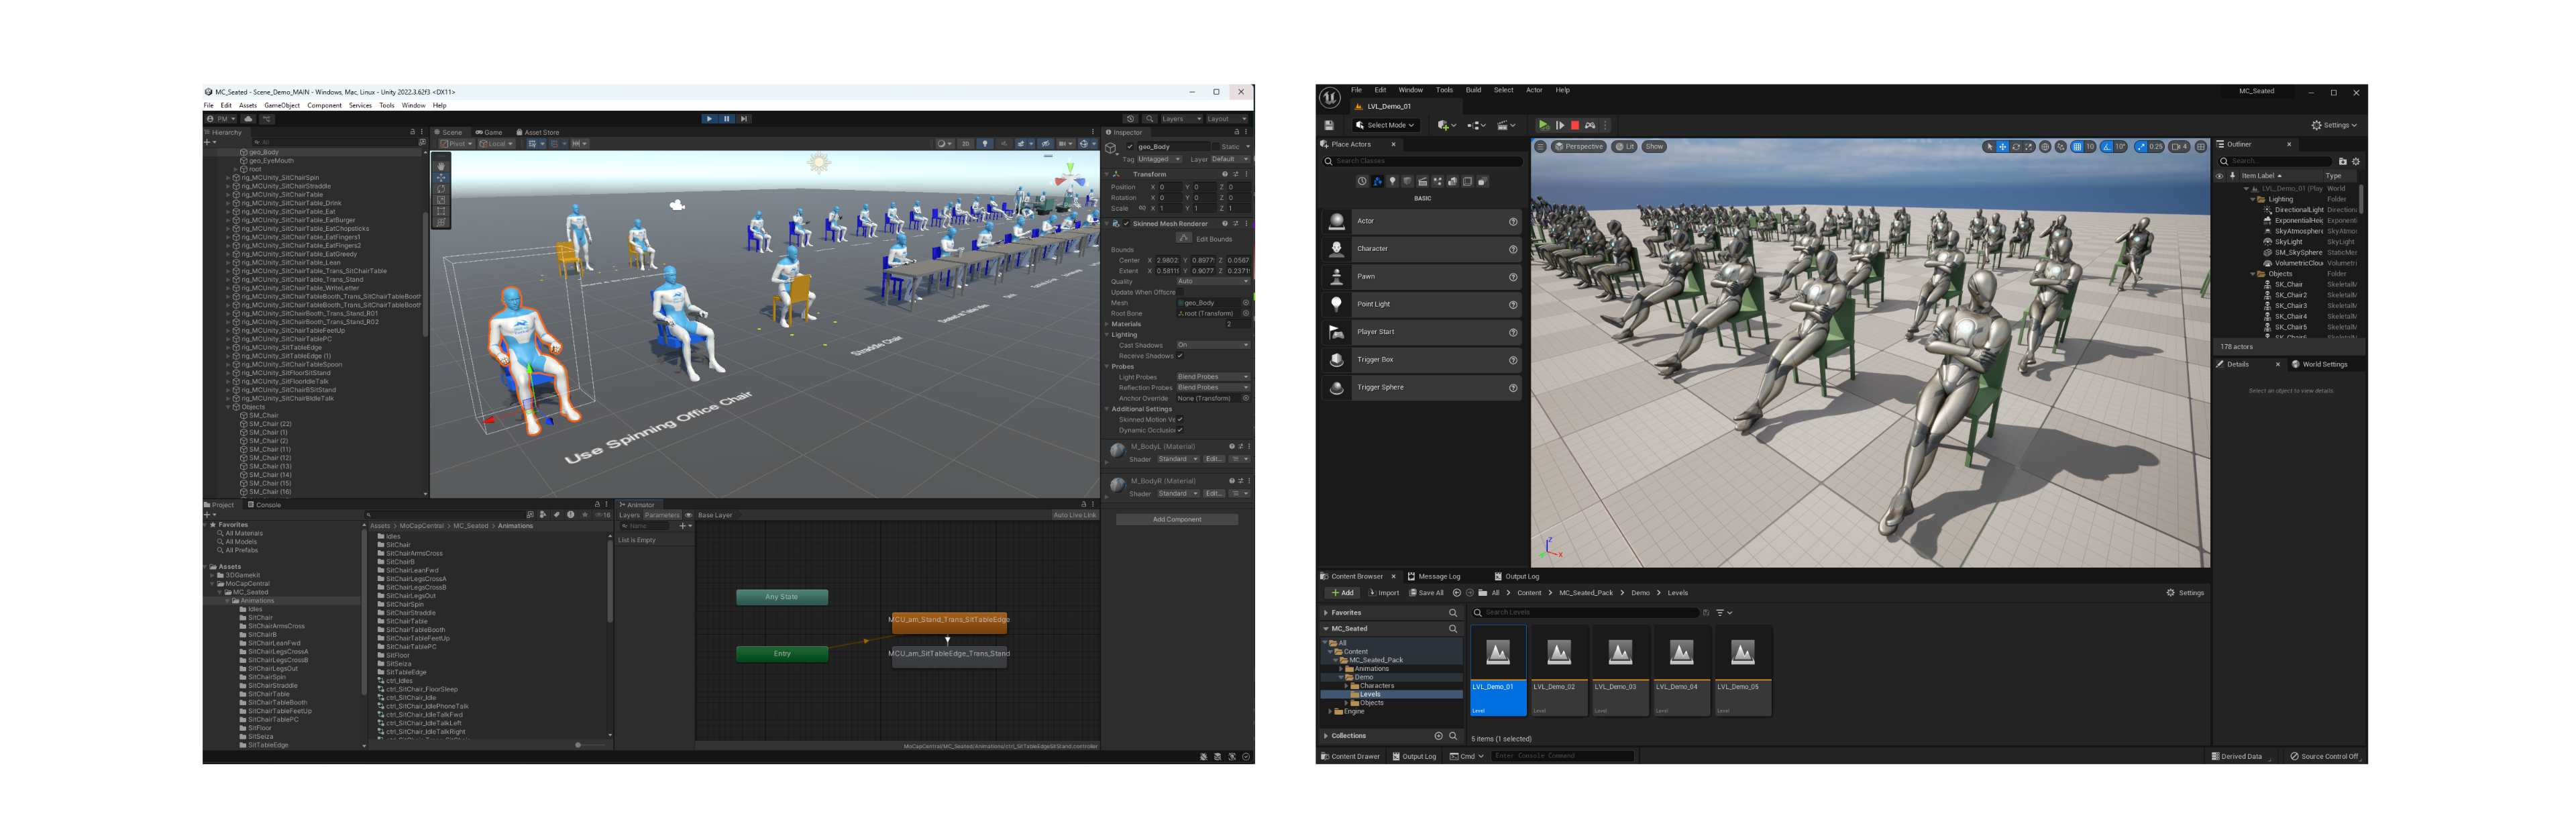
Task: Open Lights category in Place Actors
Action: tap(1392, 182)
